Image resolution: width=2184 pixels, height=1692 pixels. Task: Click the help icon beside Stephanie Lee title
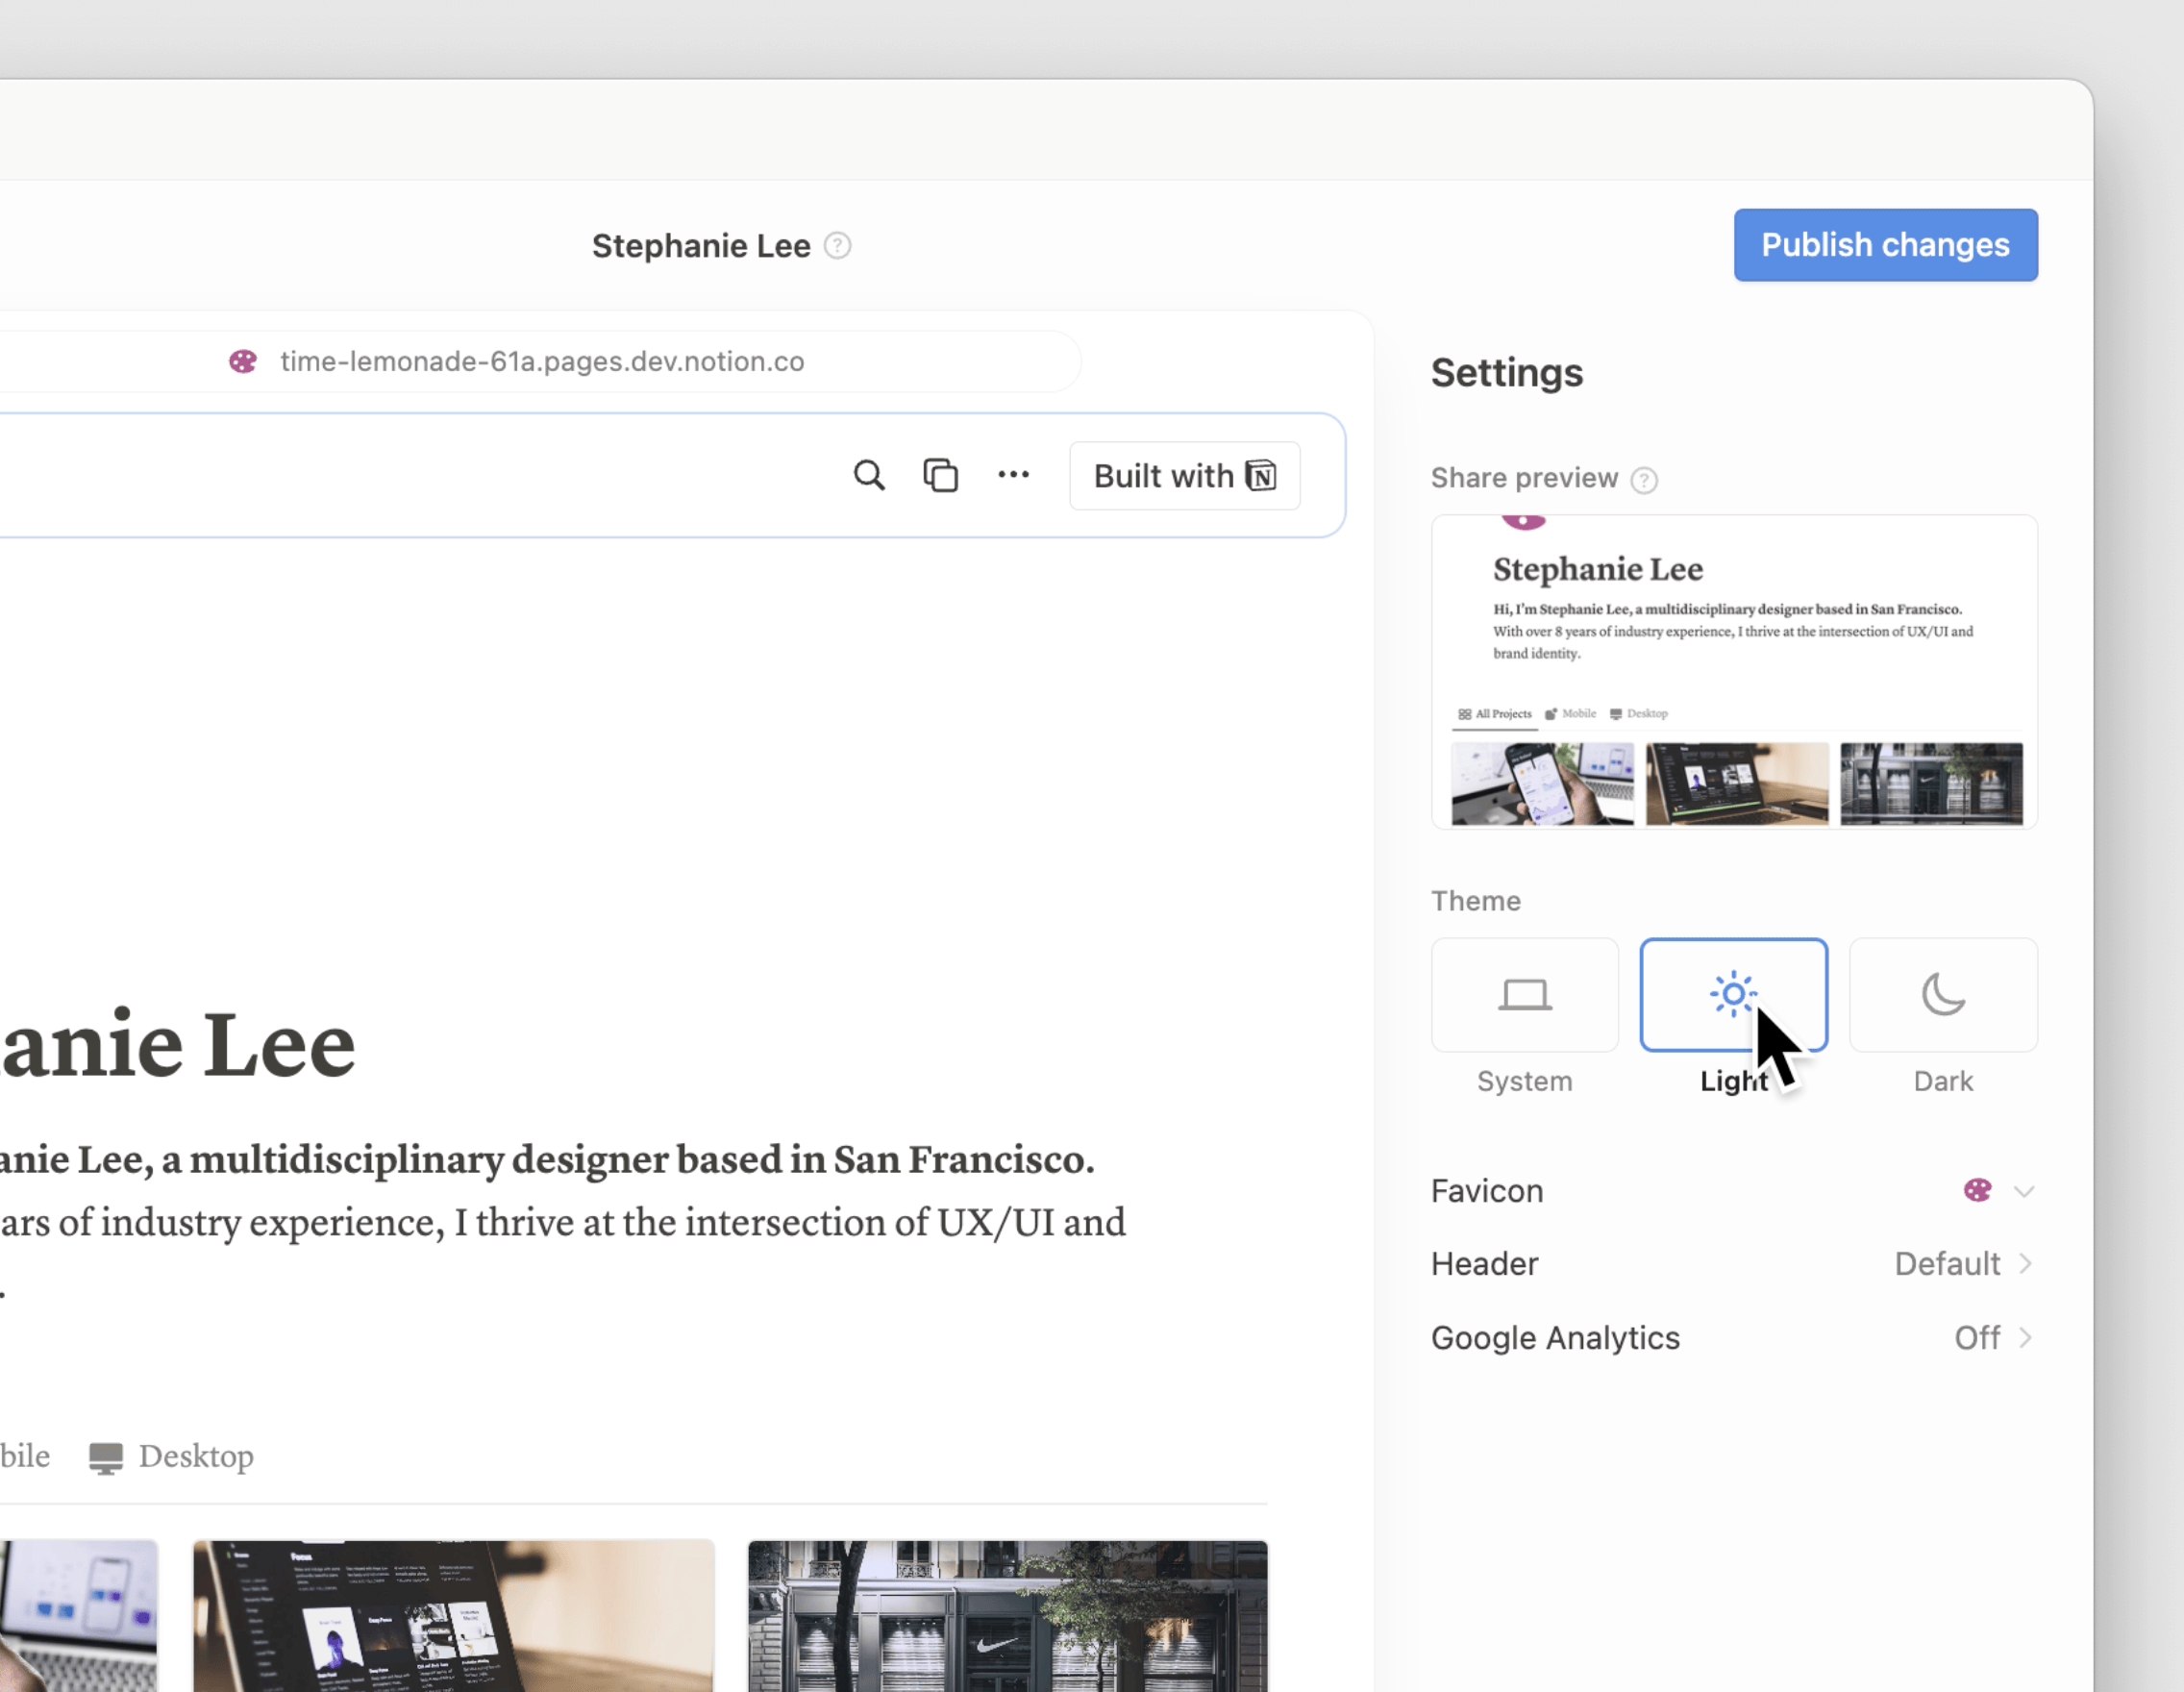pyautogui.click(x=838, y=246)
